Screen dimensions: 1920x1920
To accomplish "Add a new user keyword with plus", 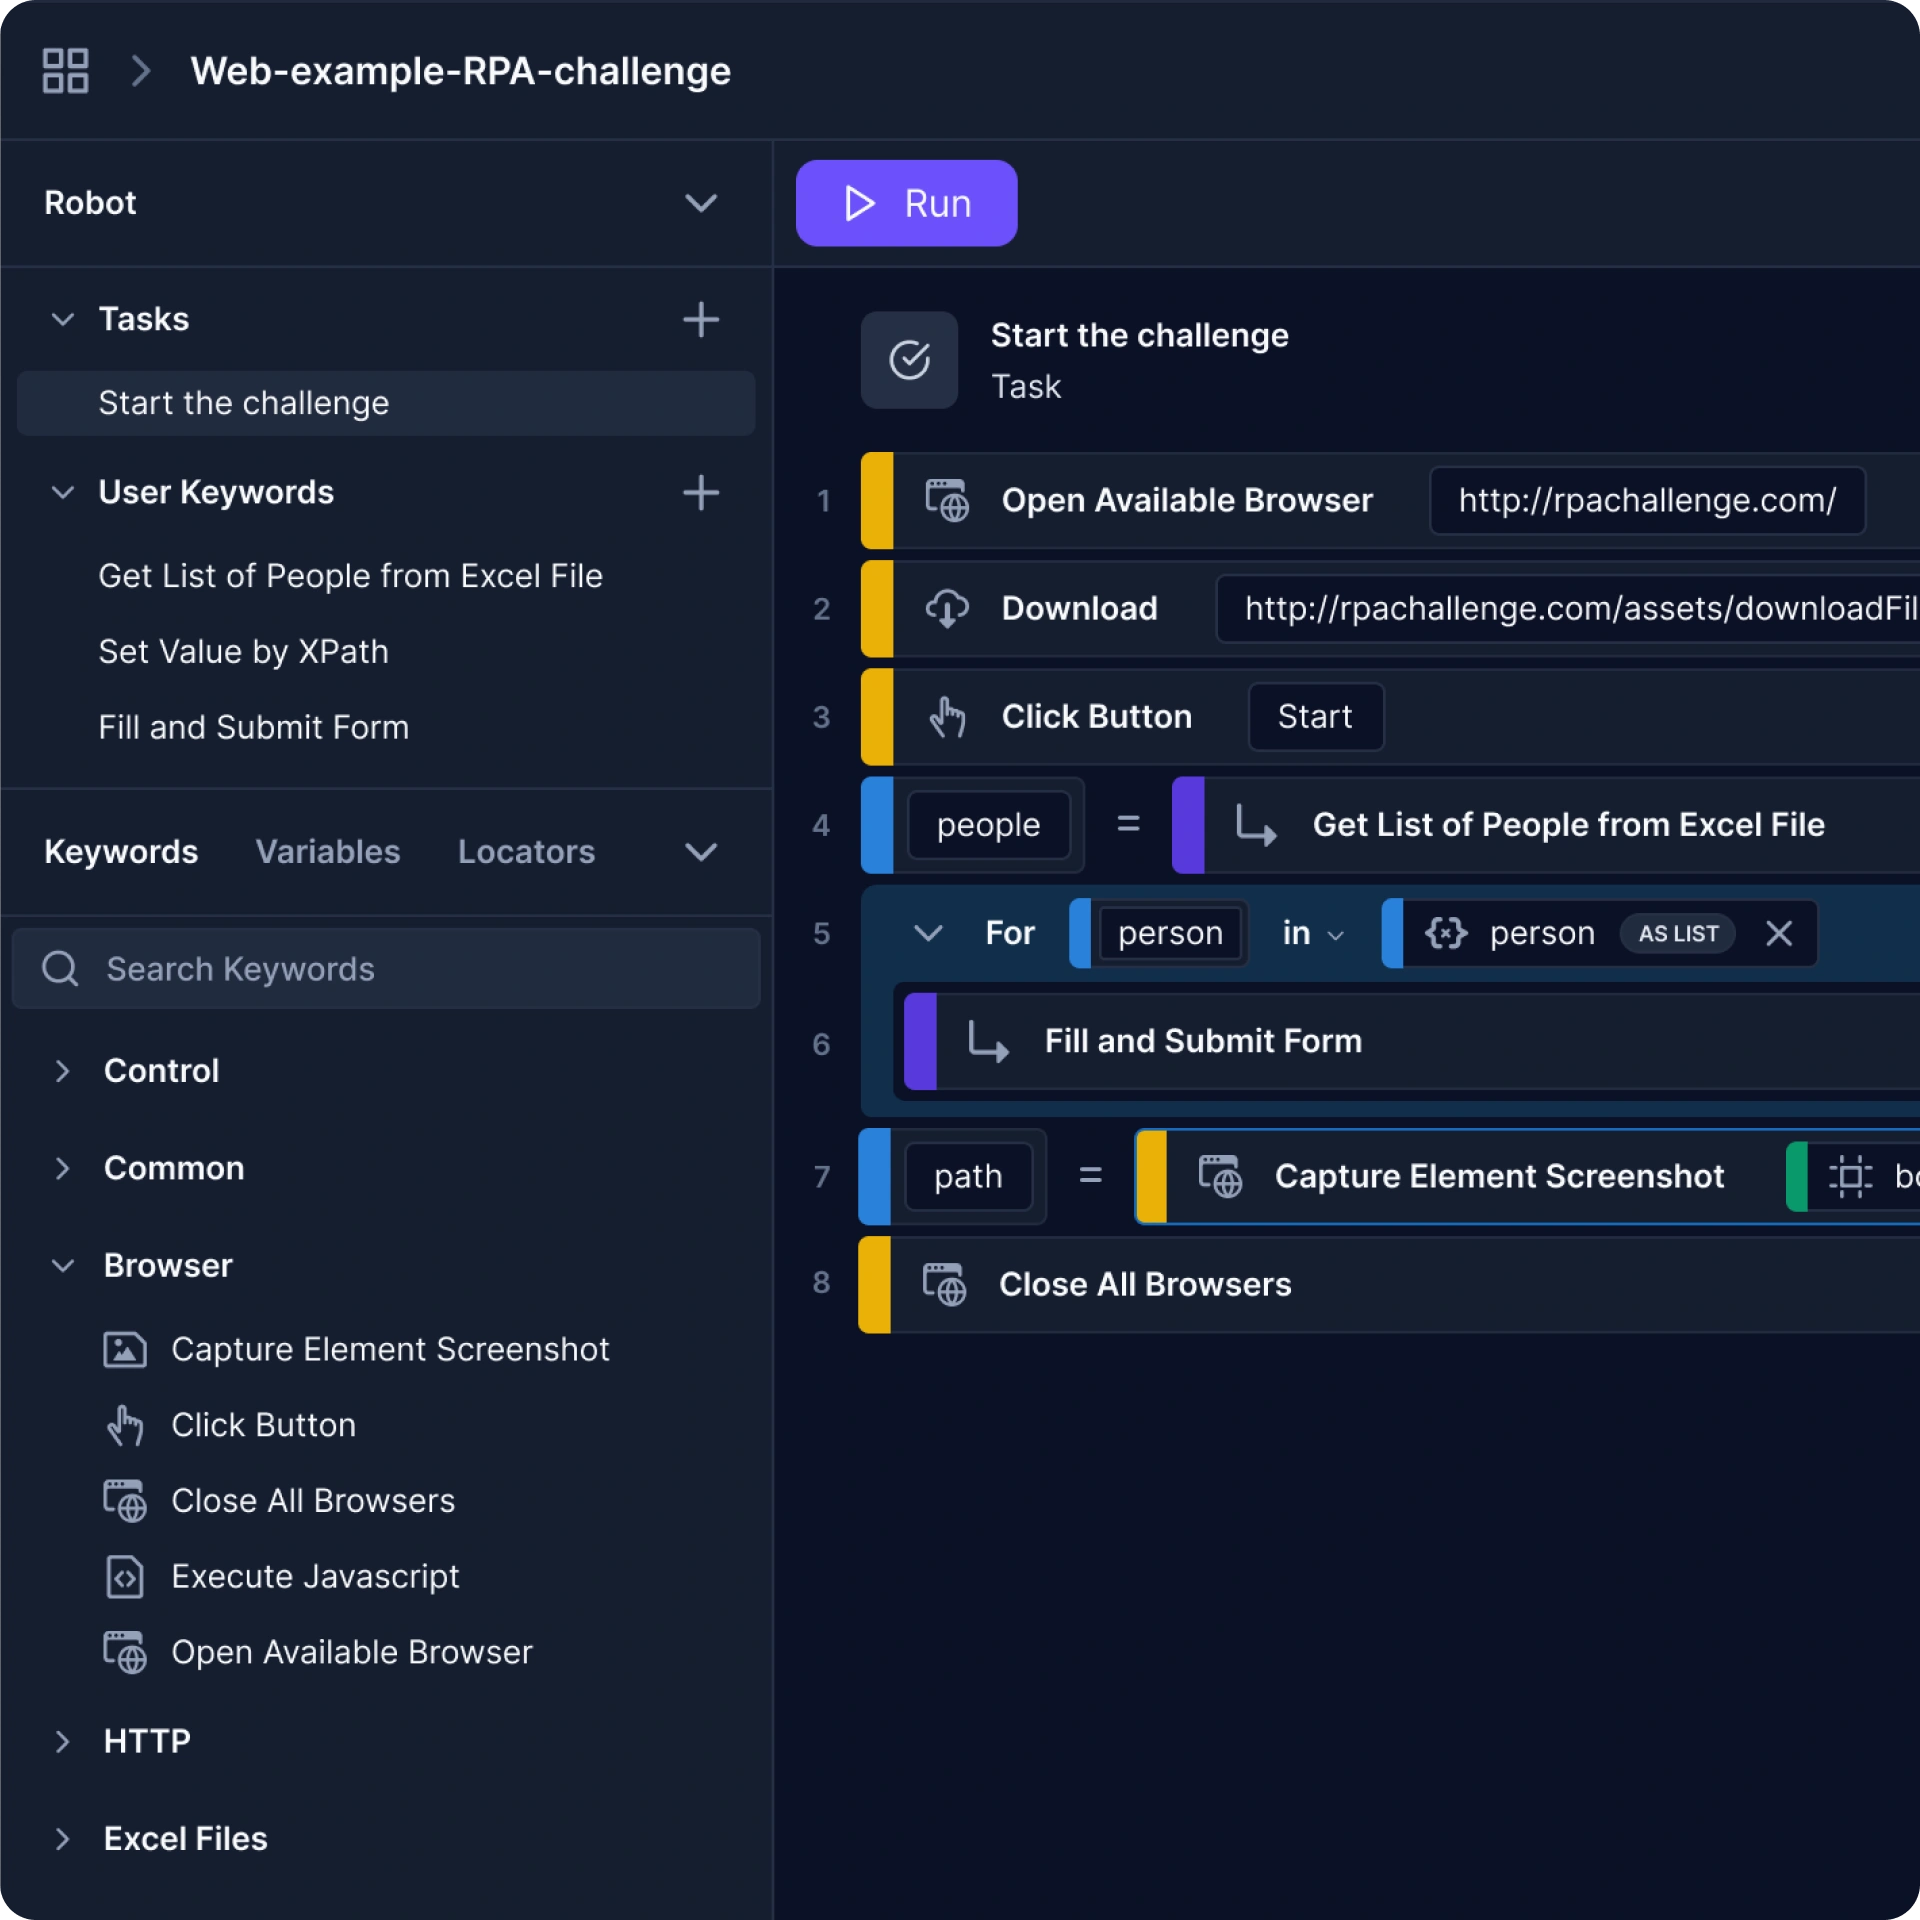I will (700, 493).
